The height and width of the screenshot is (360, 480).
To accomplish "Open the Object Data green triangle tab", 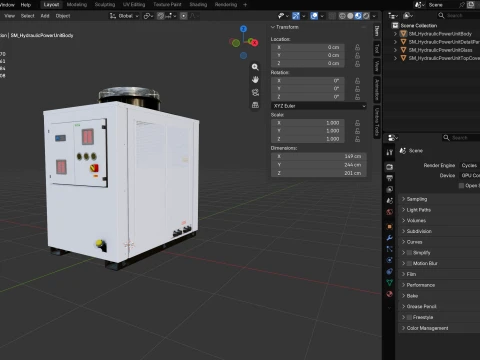I will pyautogui.click(x=389, y=283).
